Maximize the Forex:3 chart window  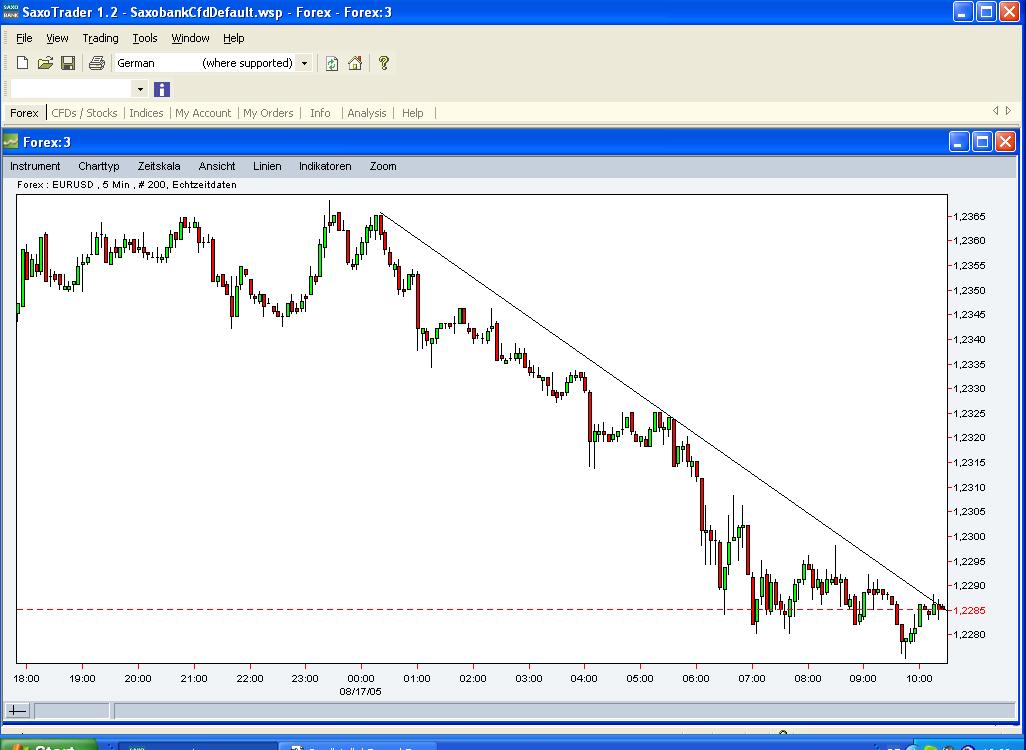click(982, 141)
